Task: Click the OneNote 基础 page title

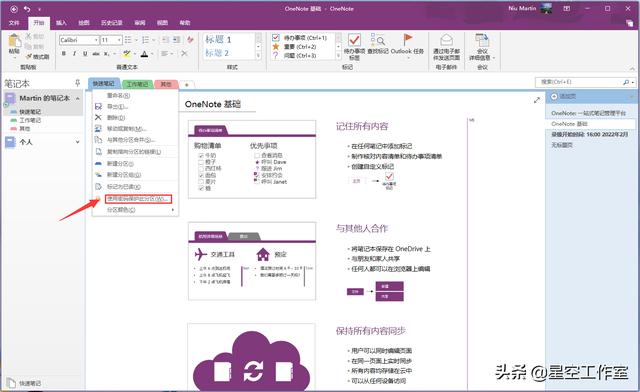Action: 213,104
